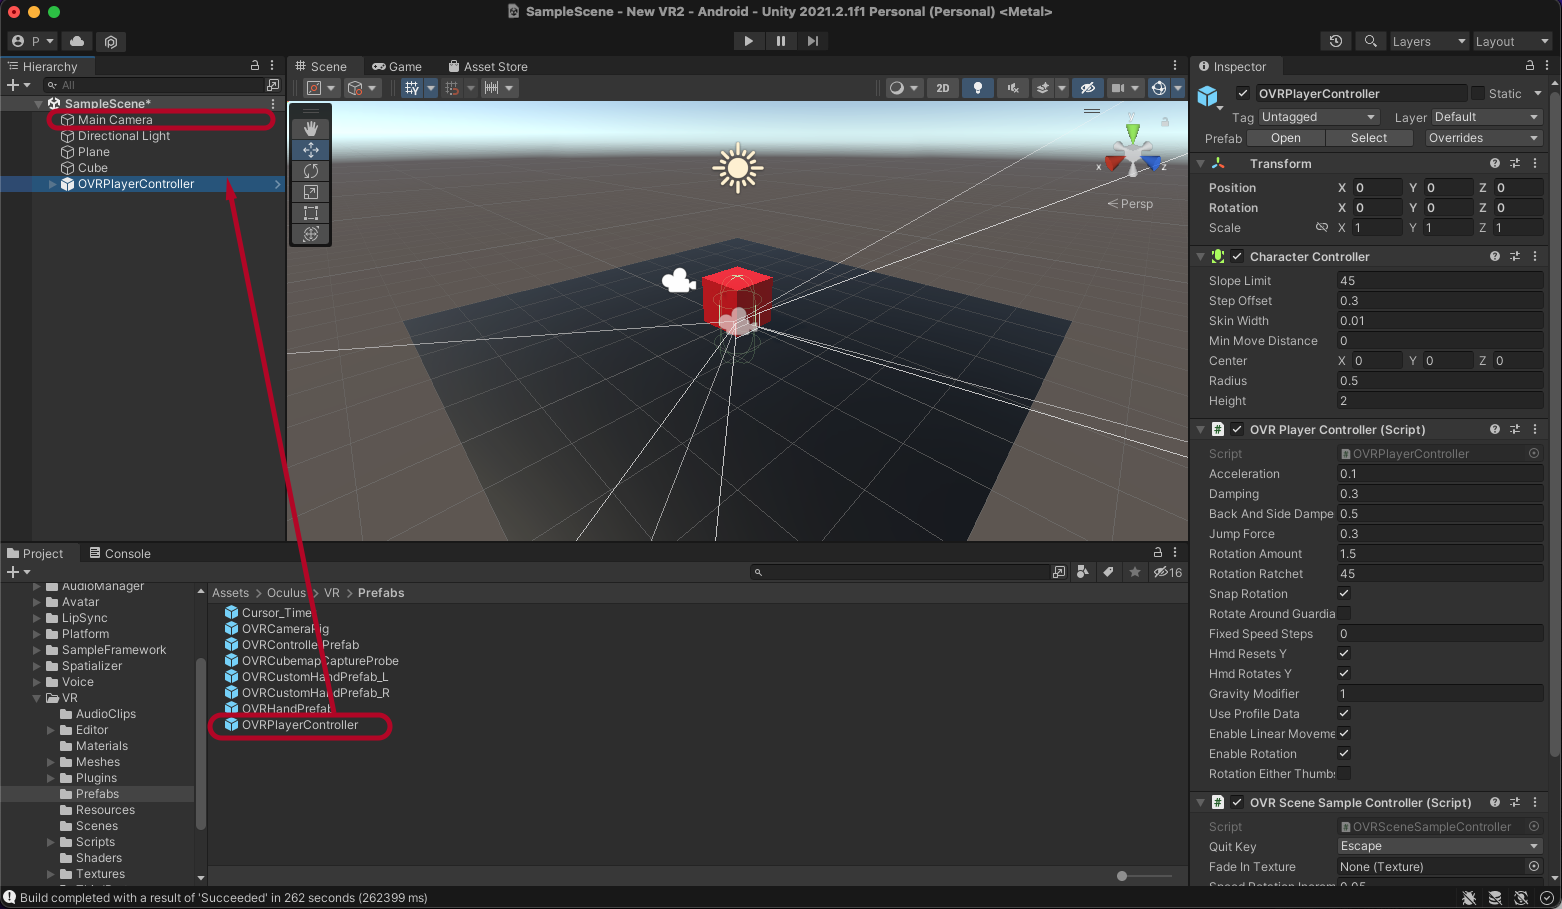Start Play mode with the Play button
Image resolution: width=1562 pixels, height=909 pixels.
[x=748, y=41]
